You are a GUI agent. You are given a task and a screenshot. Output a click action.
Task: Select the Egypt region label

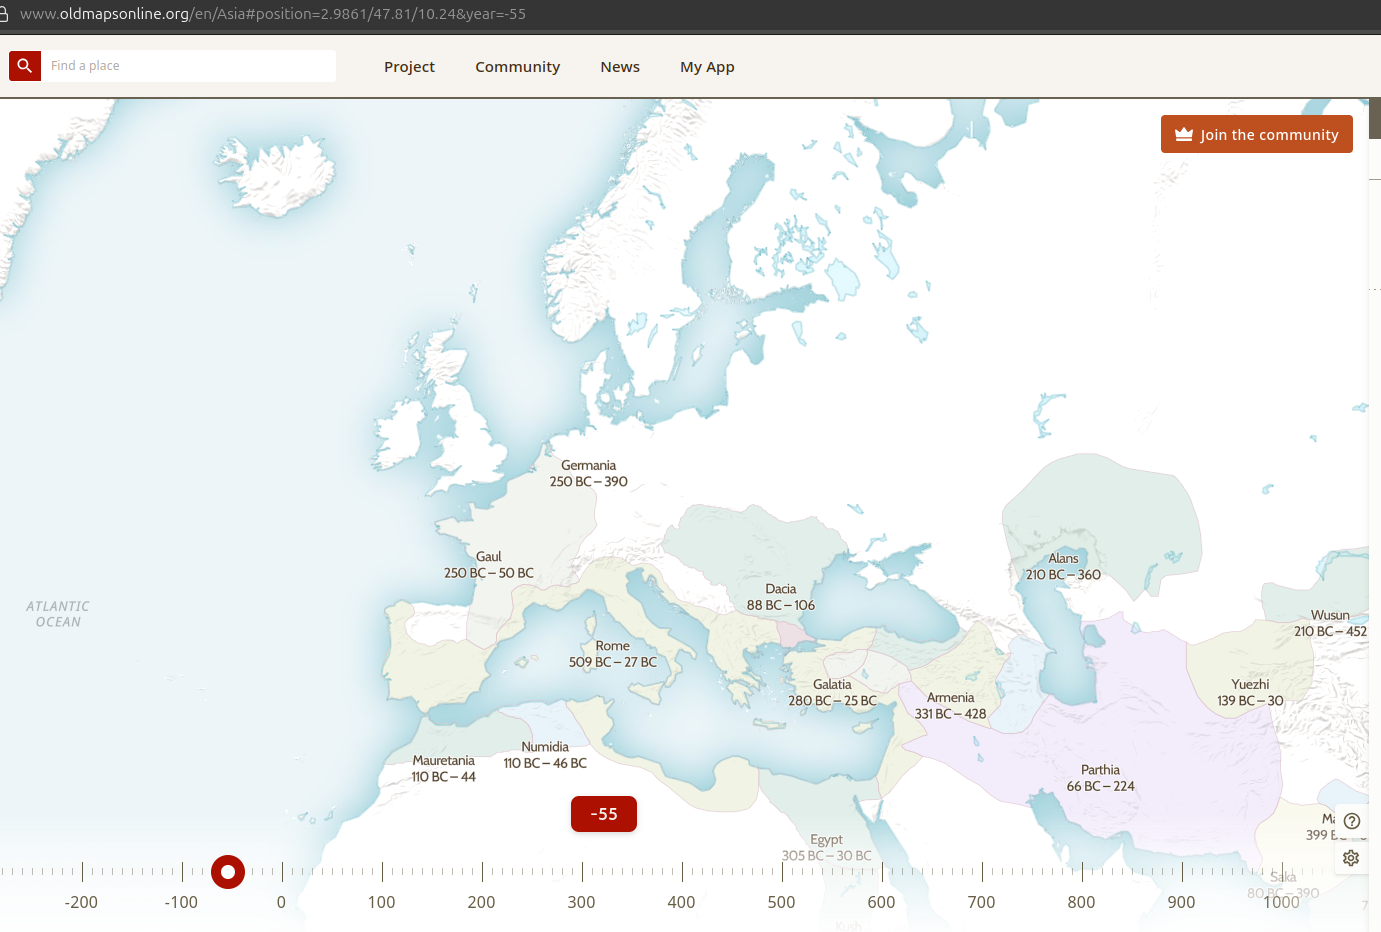826,847
